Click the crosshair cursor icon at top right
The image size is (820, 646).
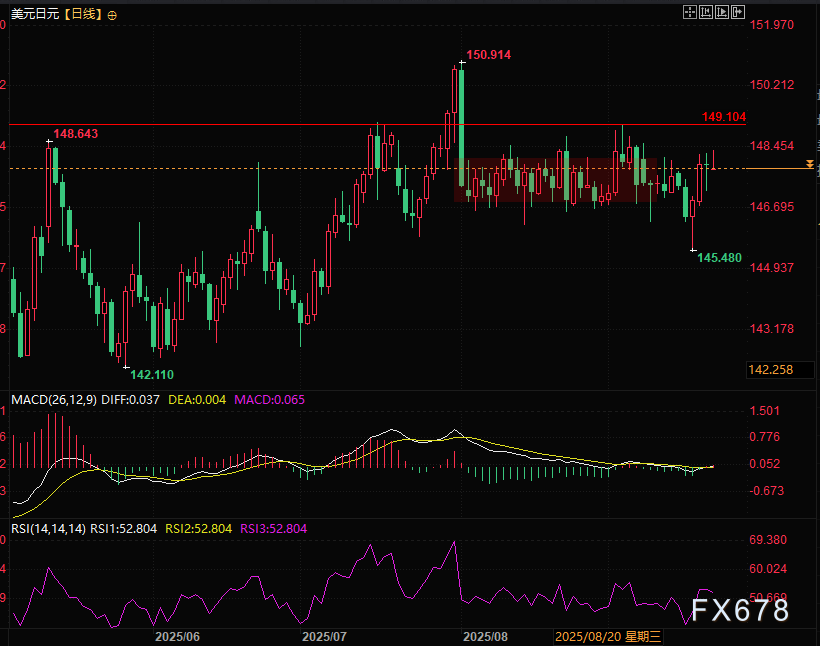[689, 13]
